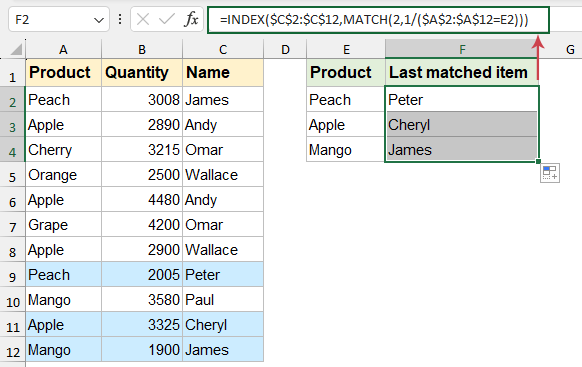The image size is (582, 367).
Task: Select Peter cell in Name column
Action: [x=223, y=275]
